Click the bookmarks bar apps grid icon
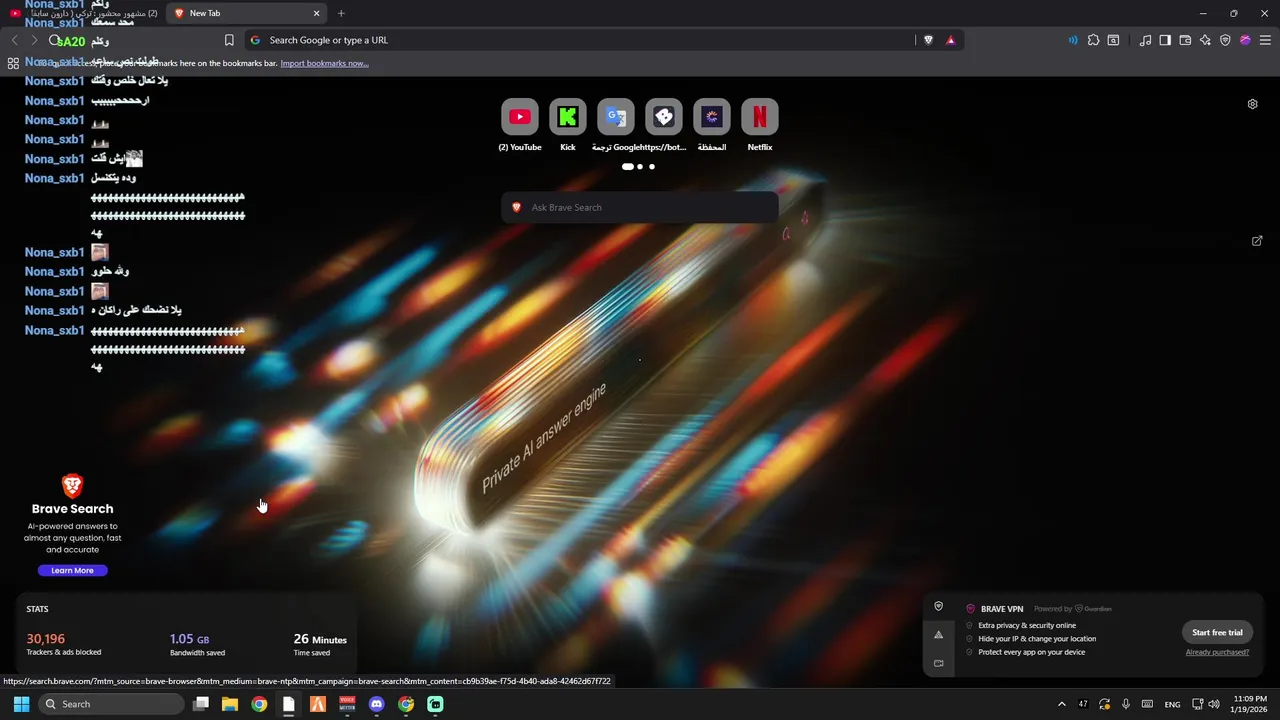The width and height of the screenshot is (1280, 720). point(13,63)
